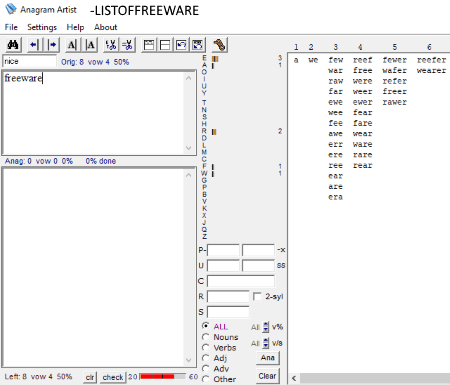Click the binoculars search icon
The height and width of the screenshot is (385, 450).
(13, 45)
